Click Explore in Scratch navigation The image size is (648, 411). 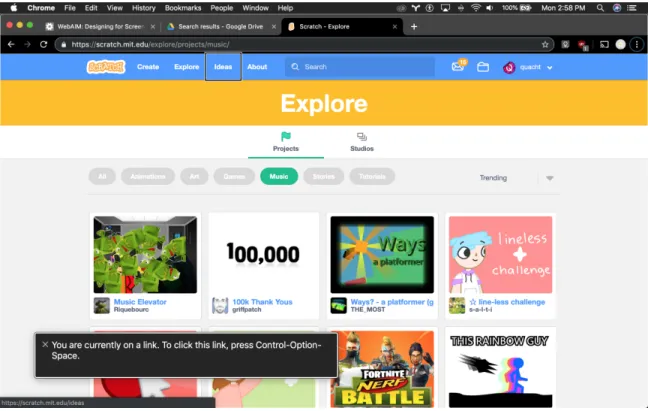pos(186,67)
